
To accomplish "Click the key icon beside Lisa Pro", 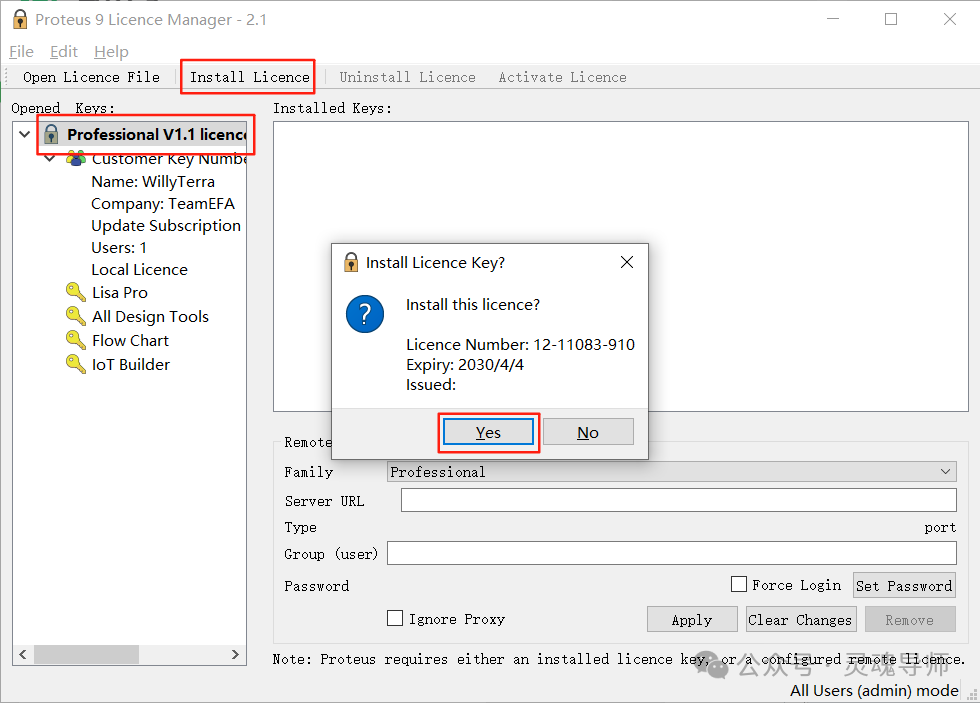I will coord(76,292).
